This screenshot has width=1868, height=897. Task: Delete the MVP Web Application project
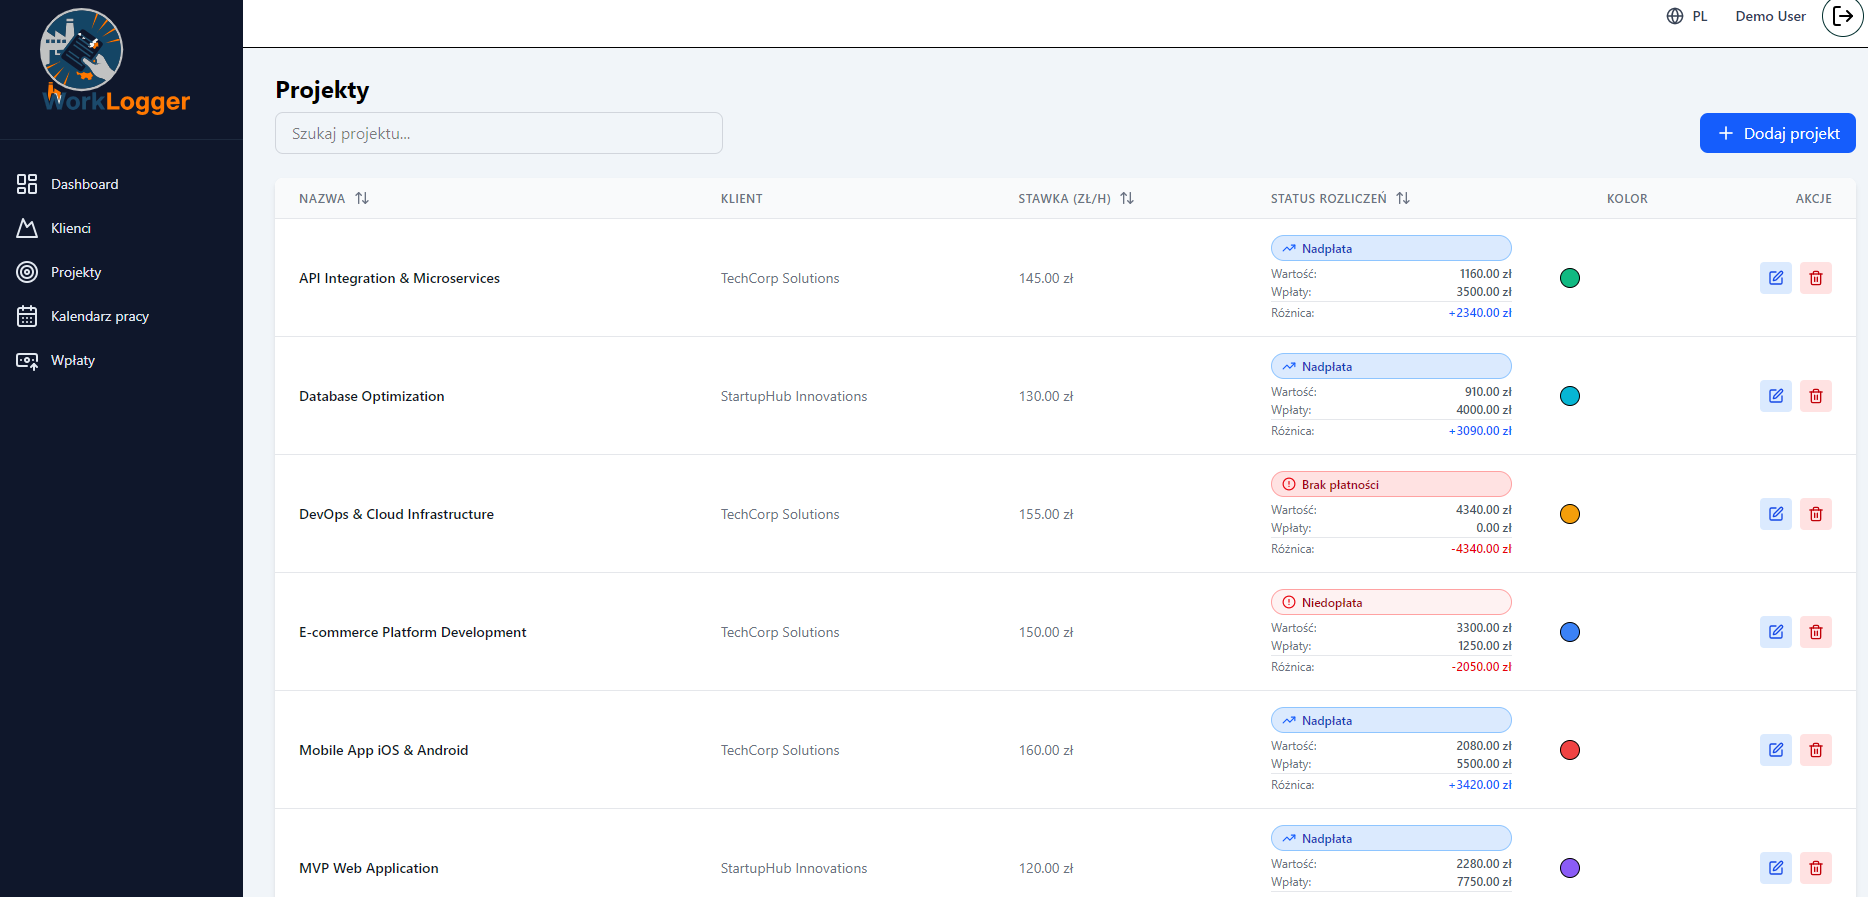coord(1815,868)
